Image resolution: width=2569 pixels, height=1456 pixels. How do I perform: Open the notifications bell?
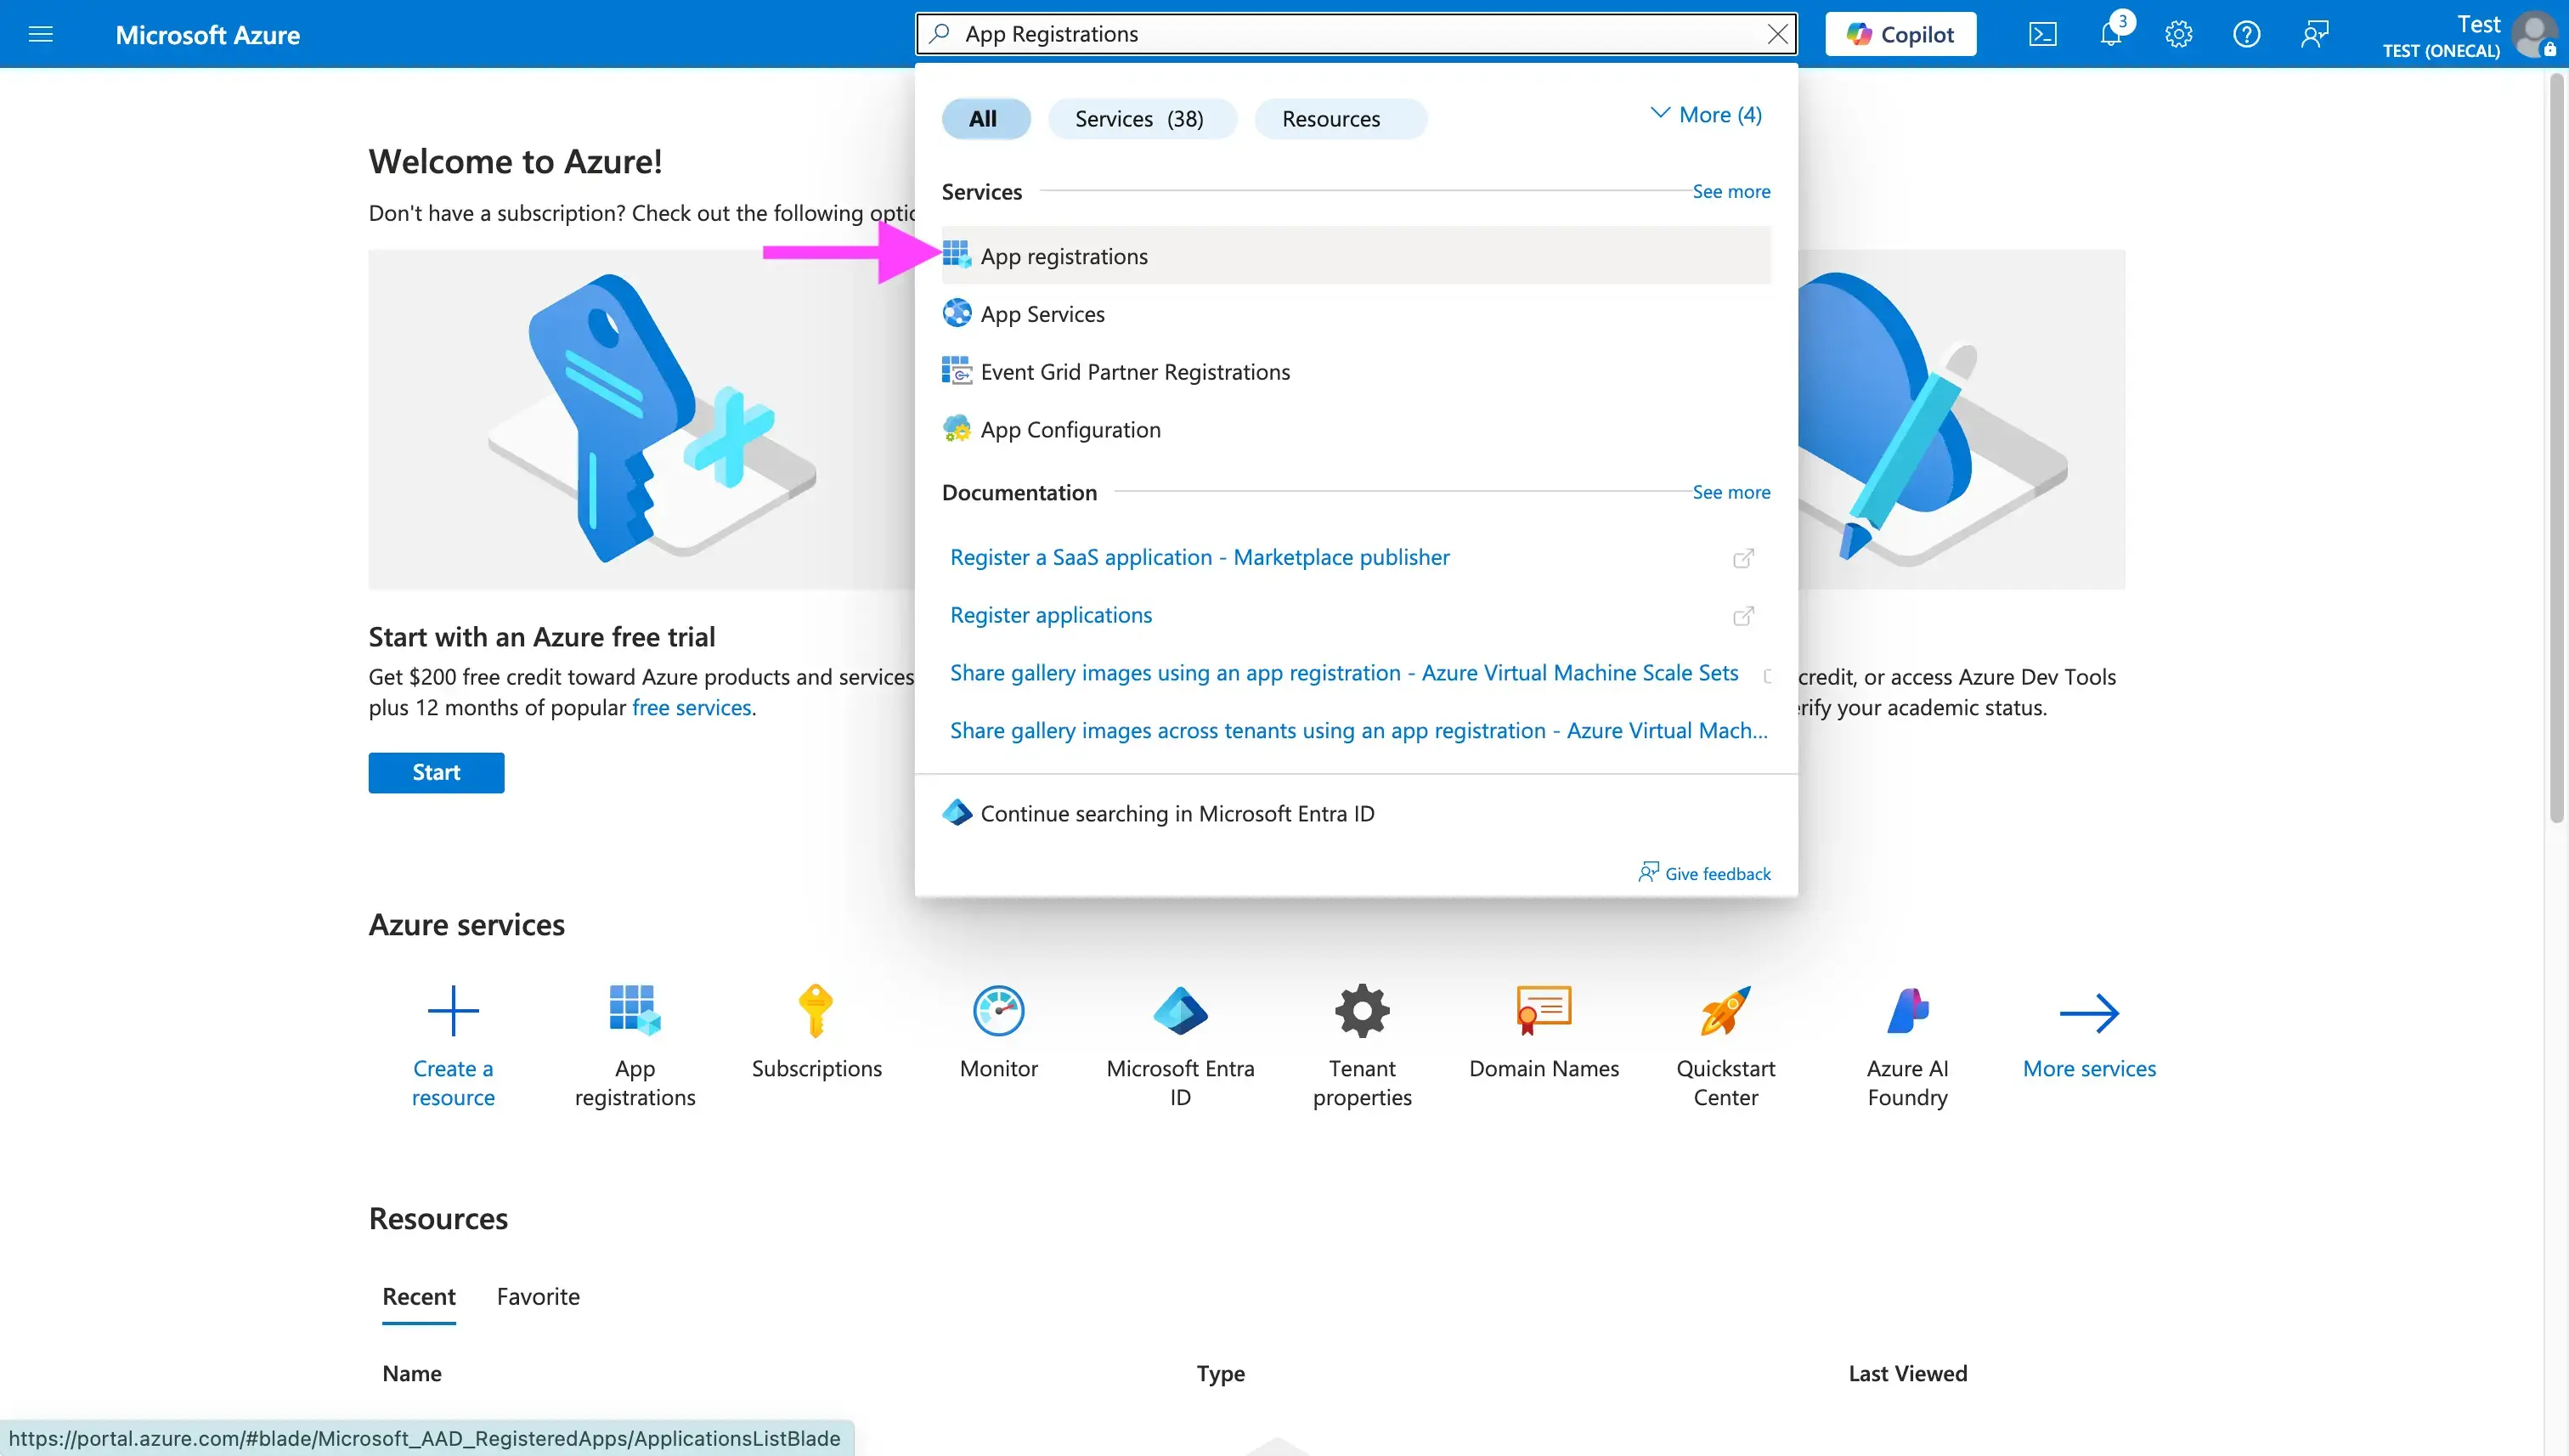tap(2111, 34)
